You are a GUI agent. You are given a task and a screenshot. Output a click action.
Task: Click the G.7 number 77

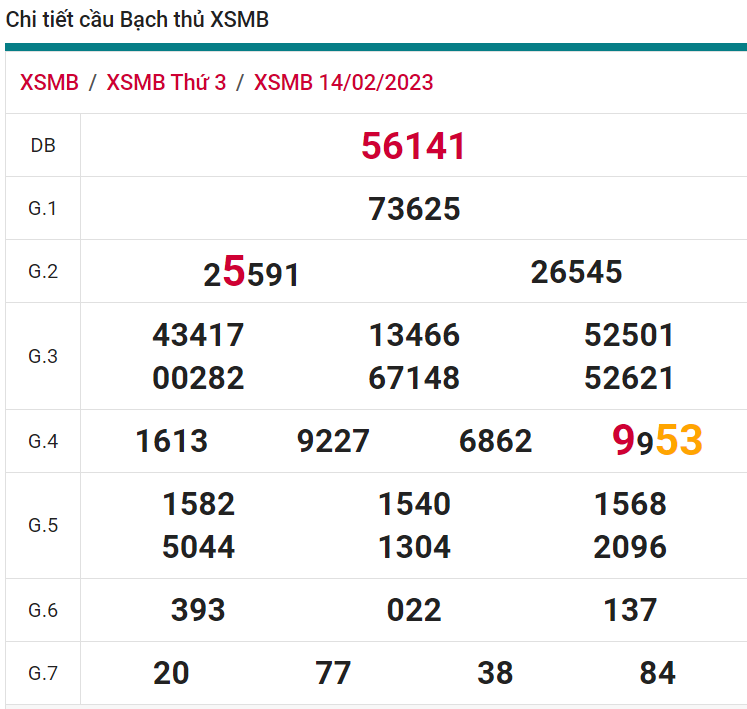(333, 673)
